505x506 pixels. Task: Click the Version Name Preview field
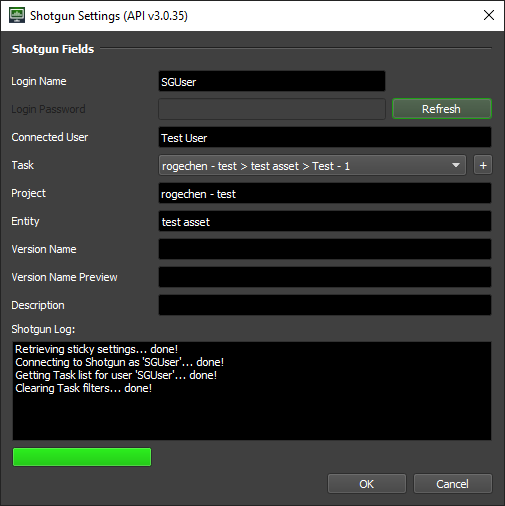tap(325, 277)
